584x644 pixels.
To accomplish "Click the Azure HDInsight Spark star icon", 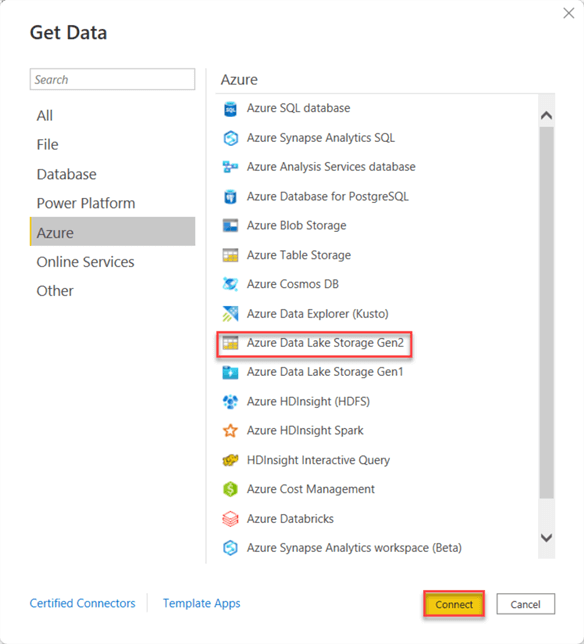I will point(230,430).
